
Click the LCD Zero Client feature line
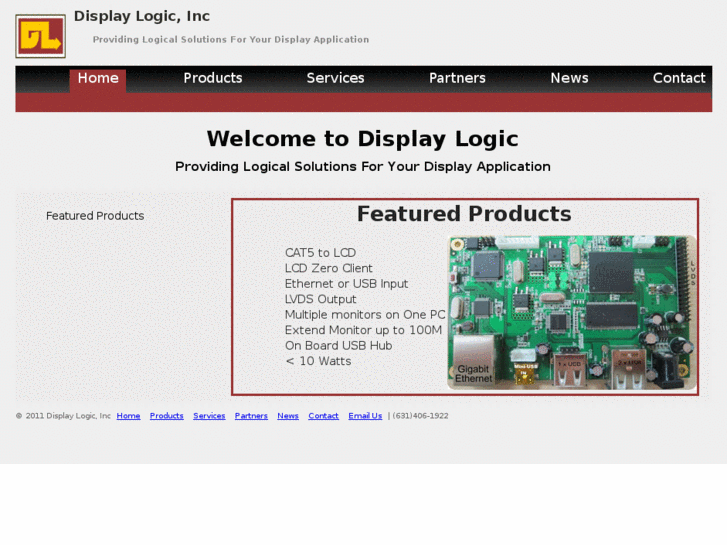coord(328,269)
